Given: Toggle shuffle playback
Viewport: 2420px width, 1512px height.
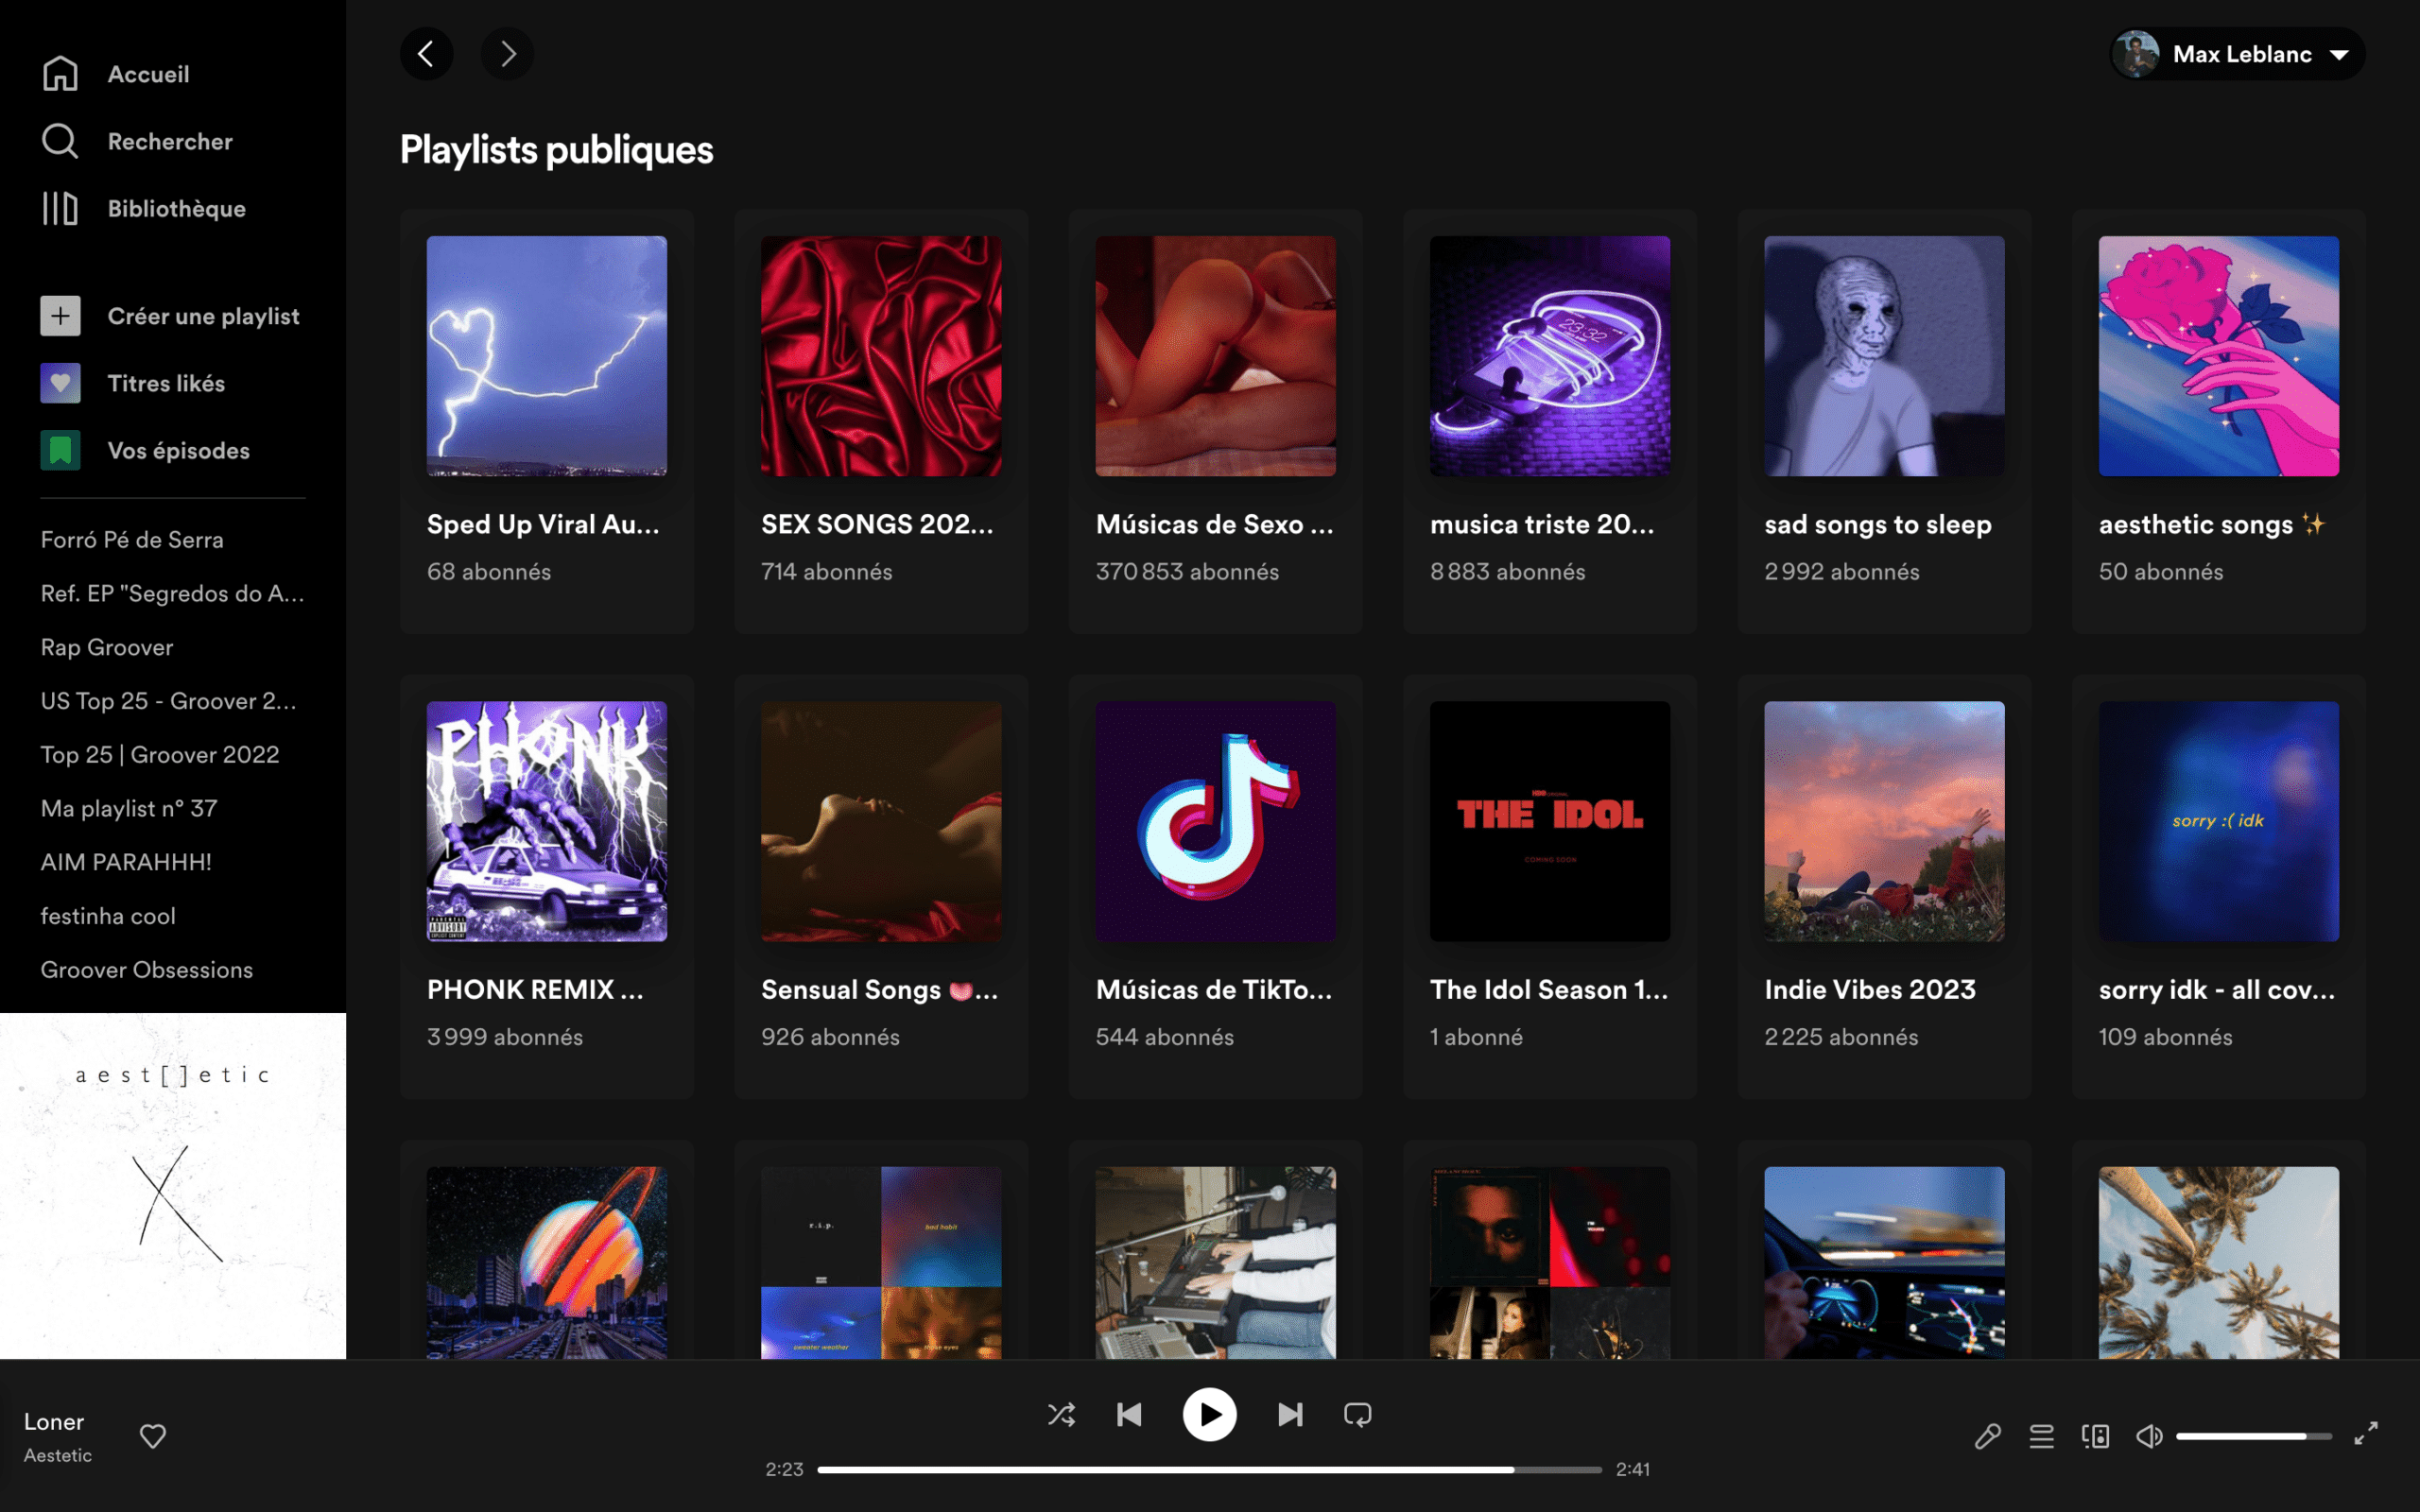Looking at the screenshot, I should click(1061, 1414).
